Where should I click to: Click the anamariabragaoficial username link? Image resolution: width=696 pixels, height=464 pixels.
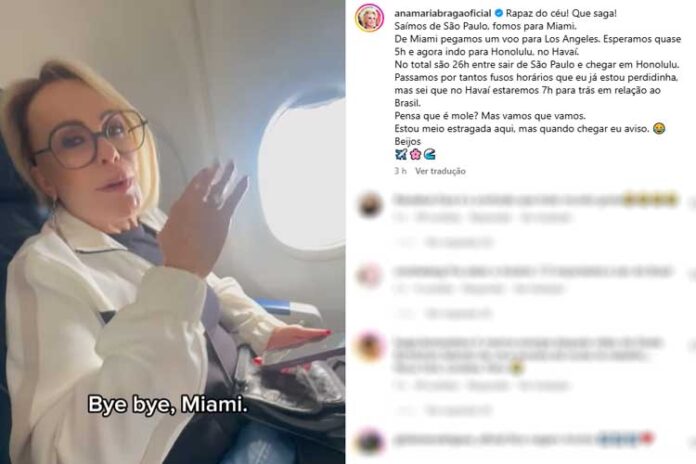(443, 13)
